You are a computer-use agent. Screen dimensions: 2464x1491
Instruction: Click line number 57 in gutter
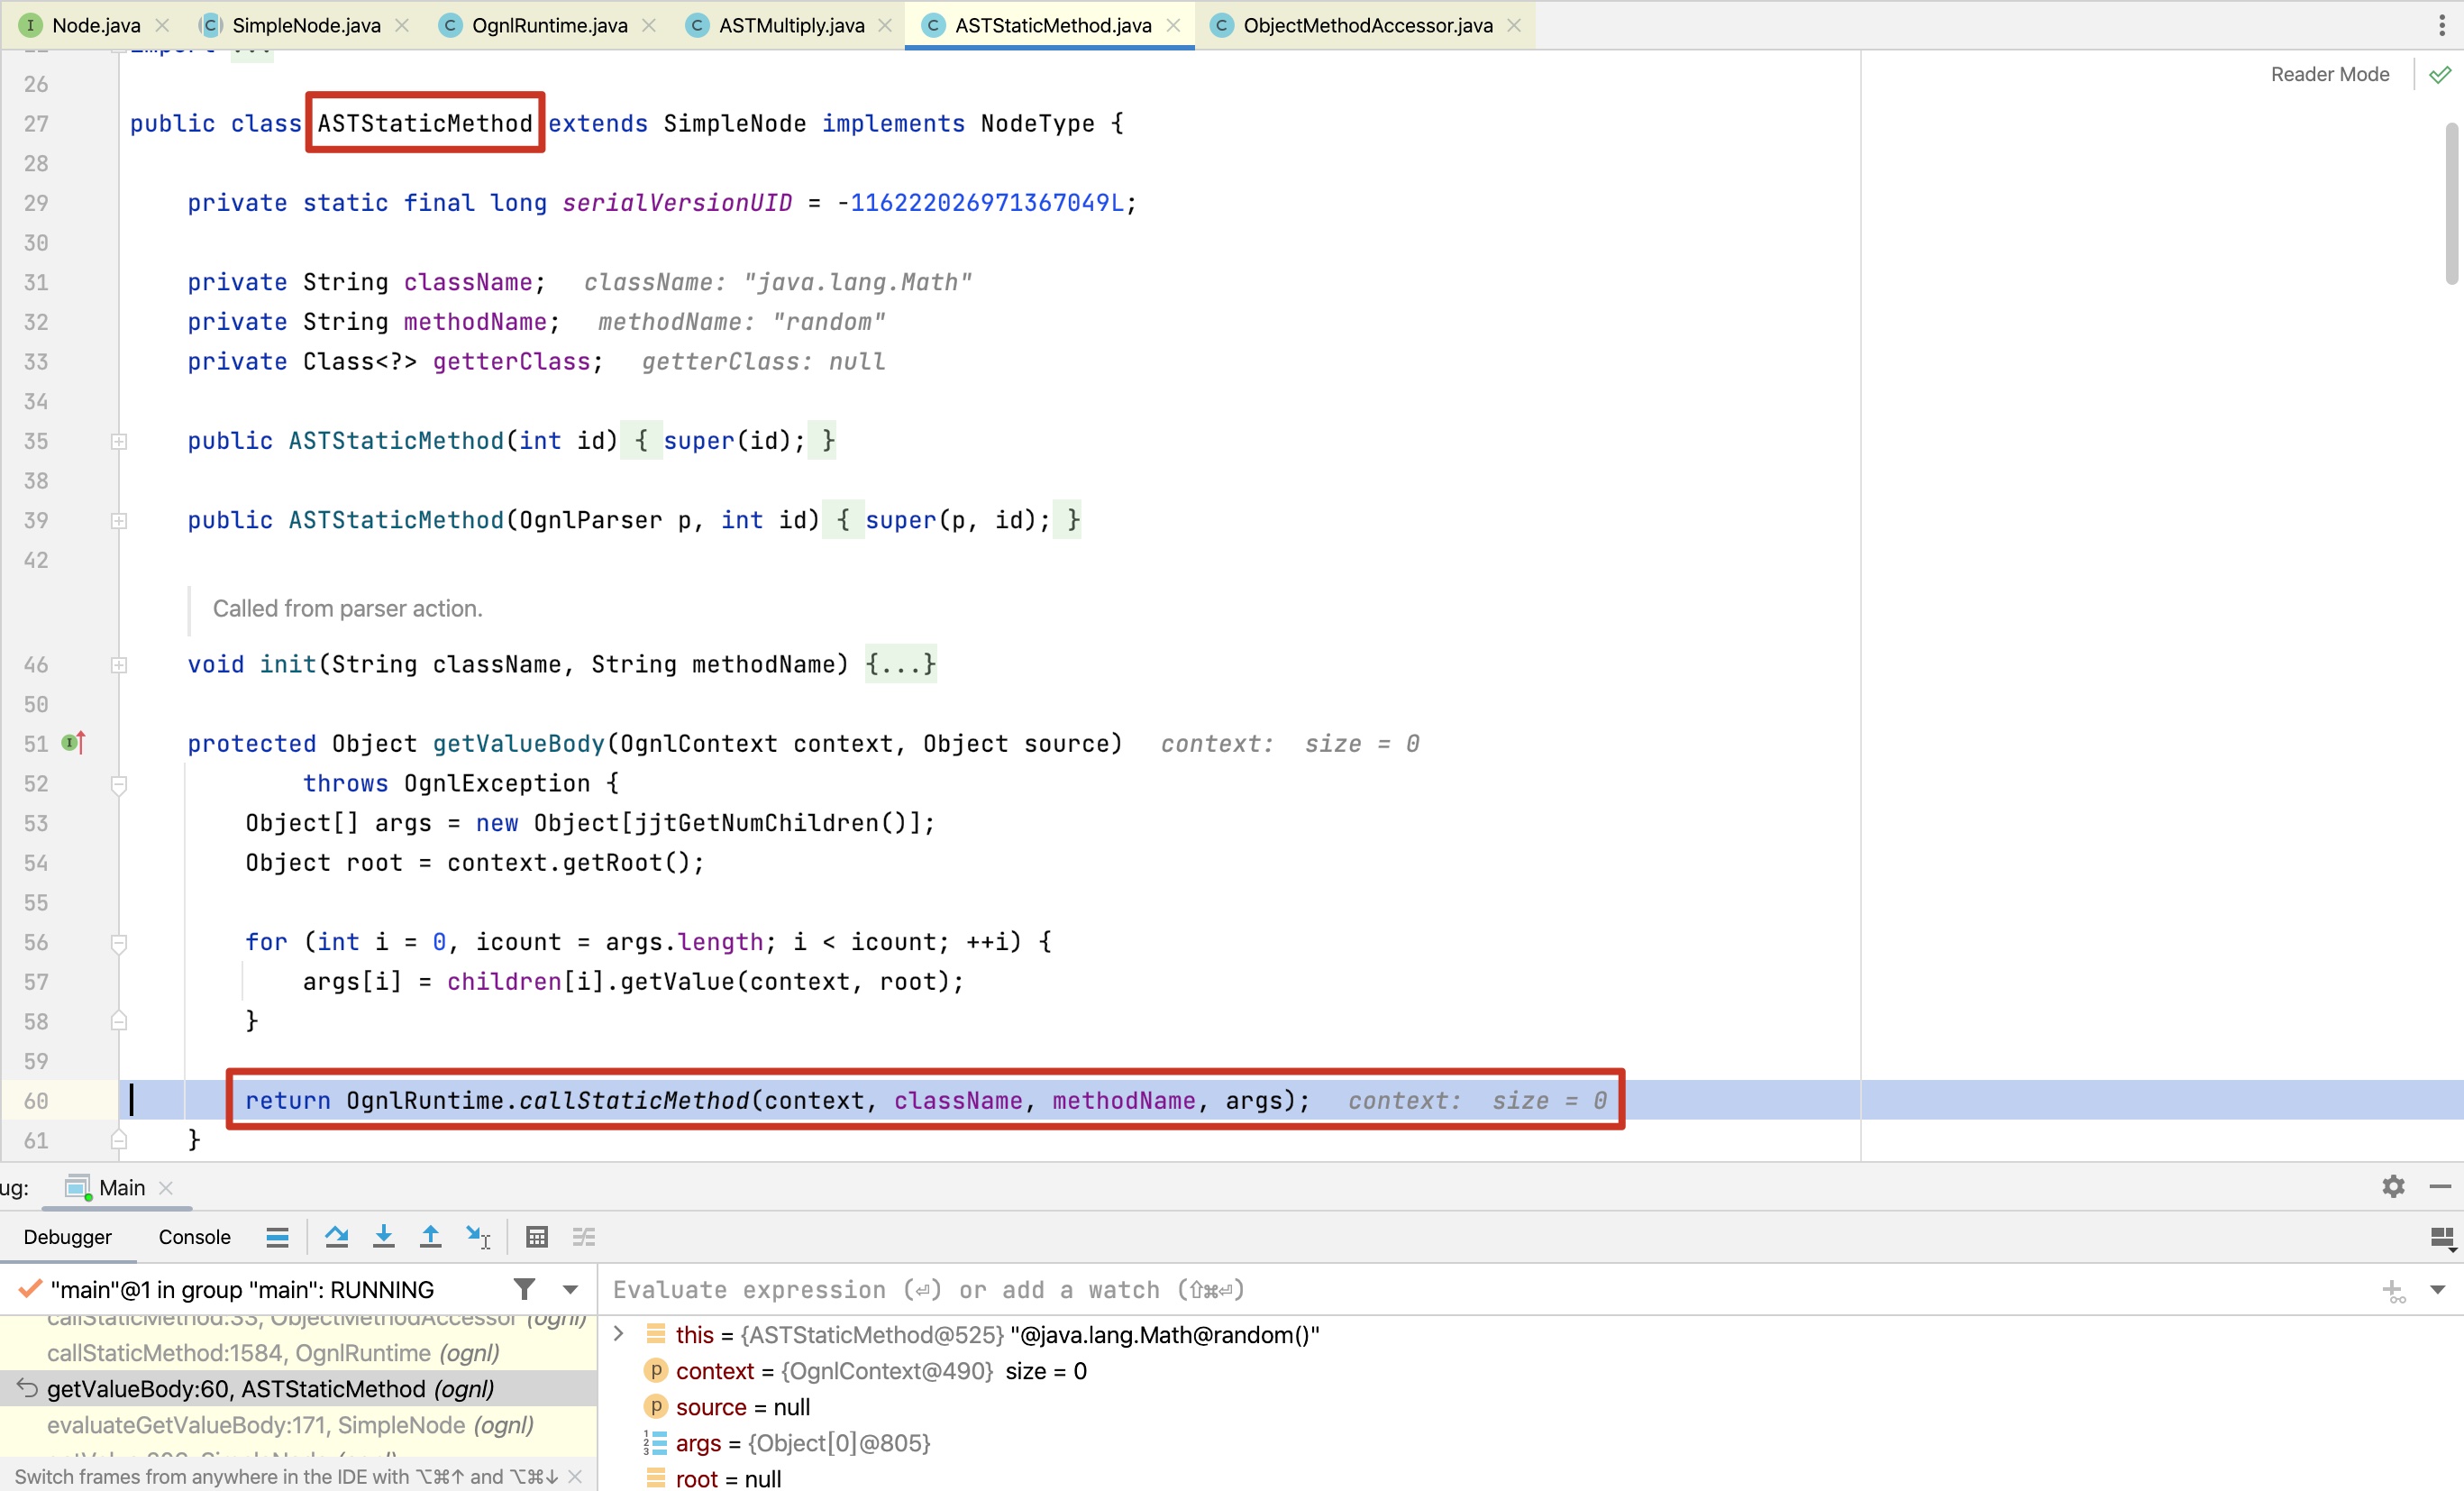pos(36,982)
